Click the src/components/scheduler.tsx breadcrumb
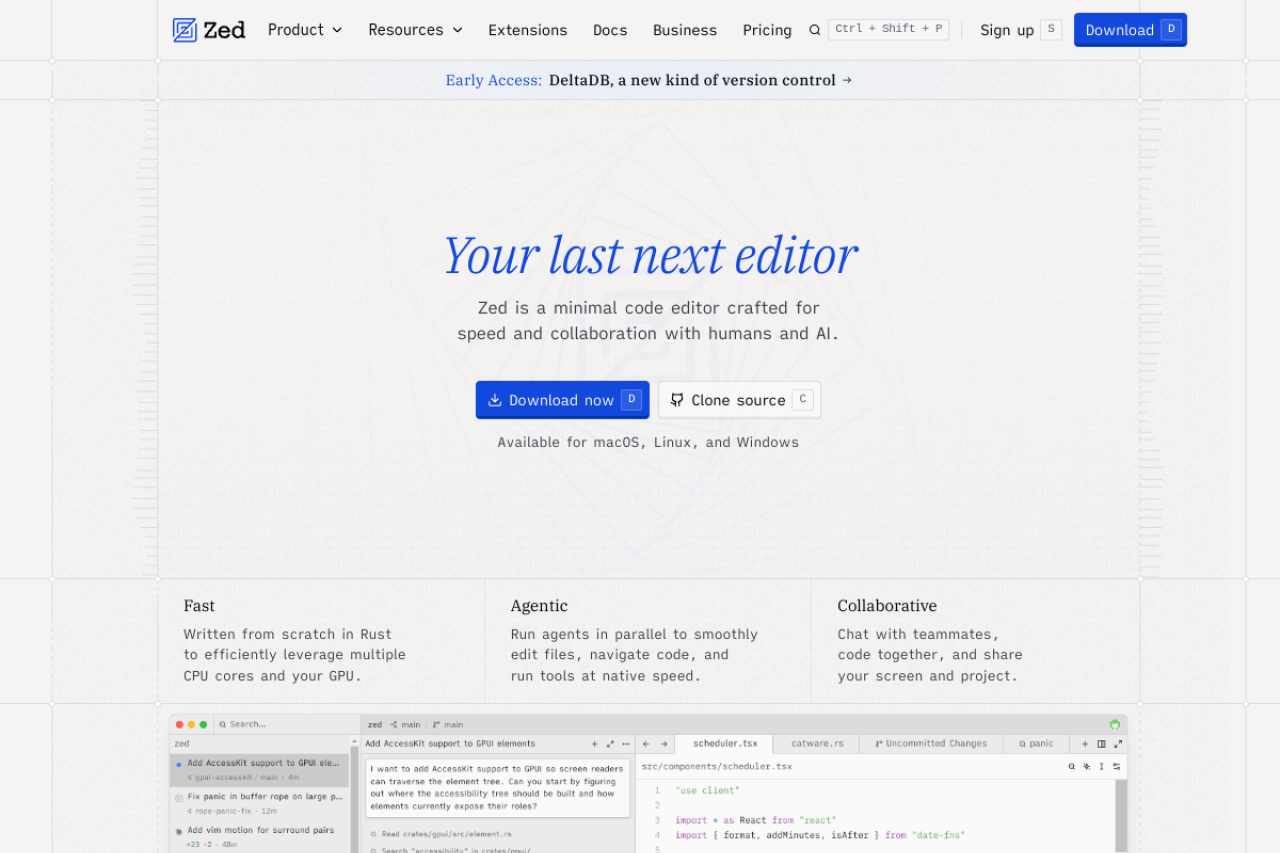This screenshot has height=853, width=1280. (717, 767)
